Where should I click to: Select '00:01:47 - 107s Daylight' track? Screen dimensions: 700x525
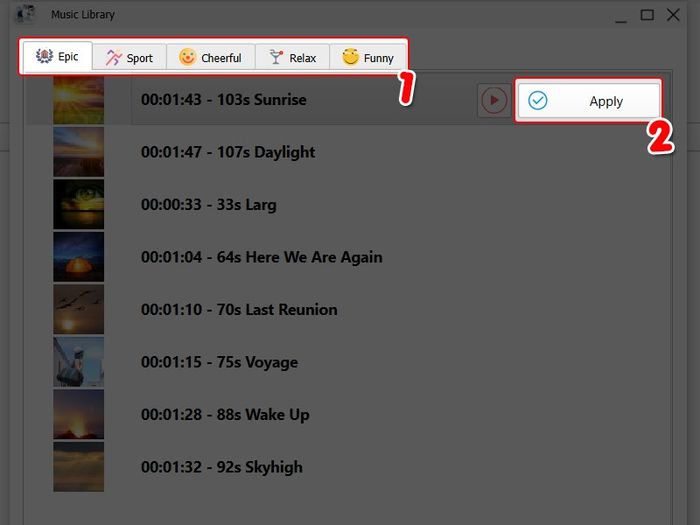coord(228,152)
